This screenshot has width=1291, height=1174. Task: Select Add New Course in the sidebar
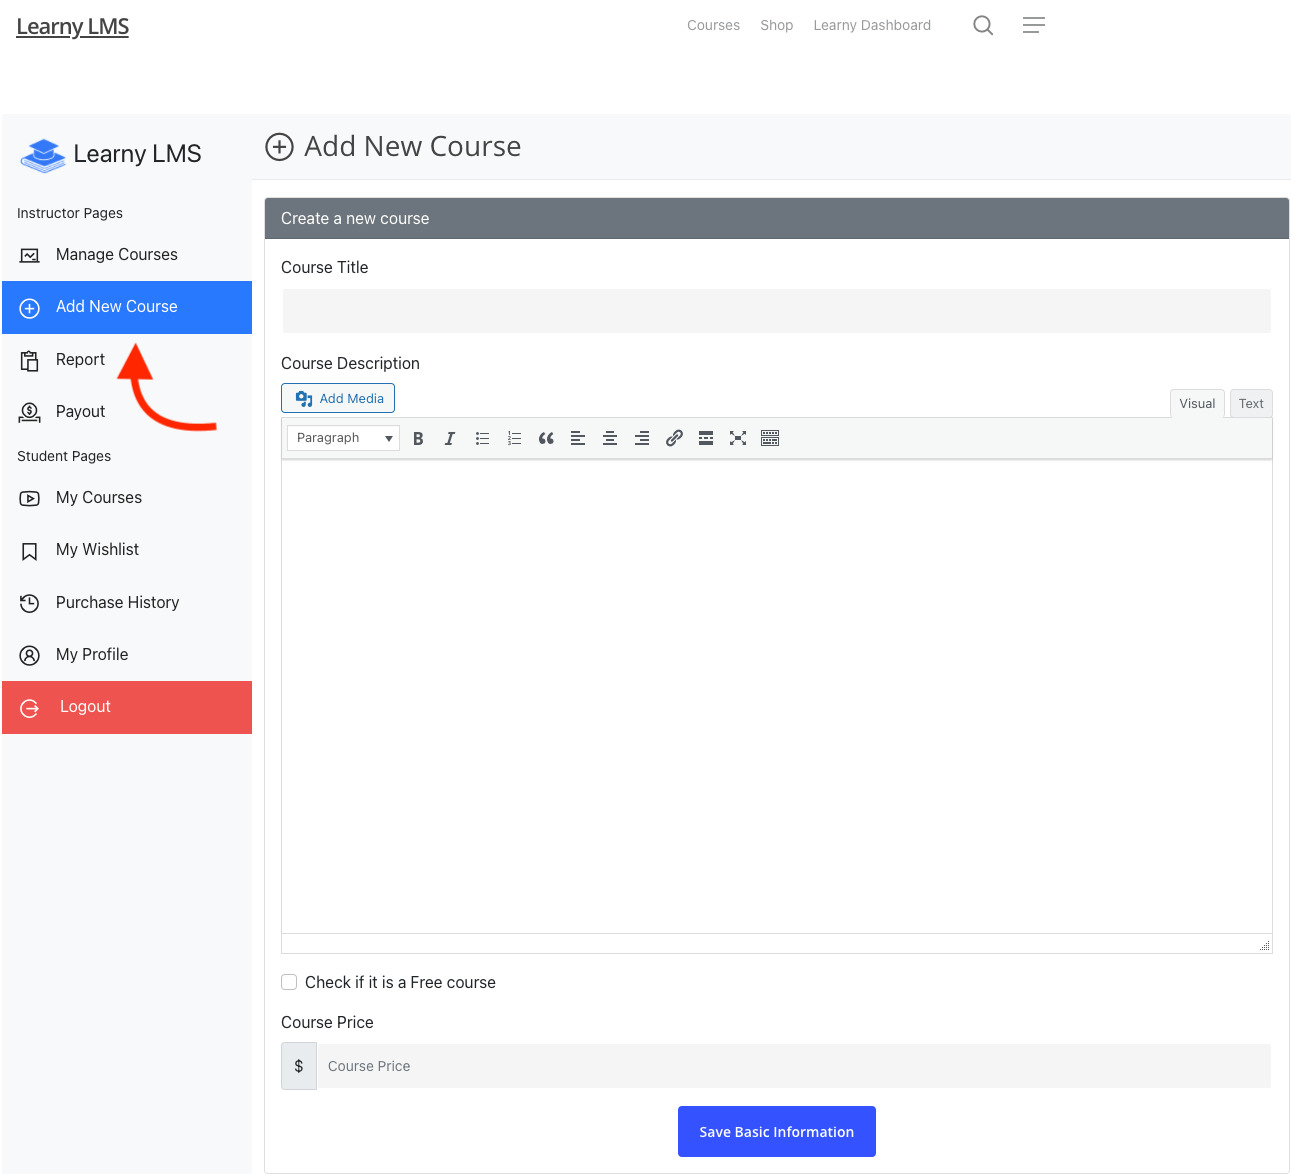coord(127,307)
